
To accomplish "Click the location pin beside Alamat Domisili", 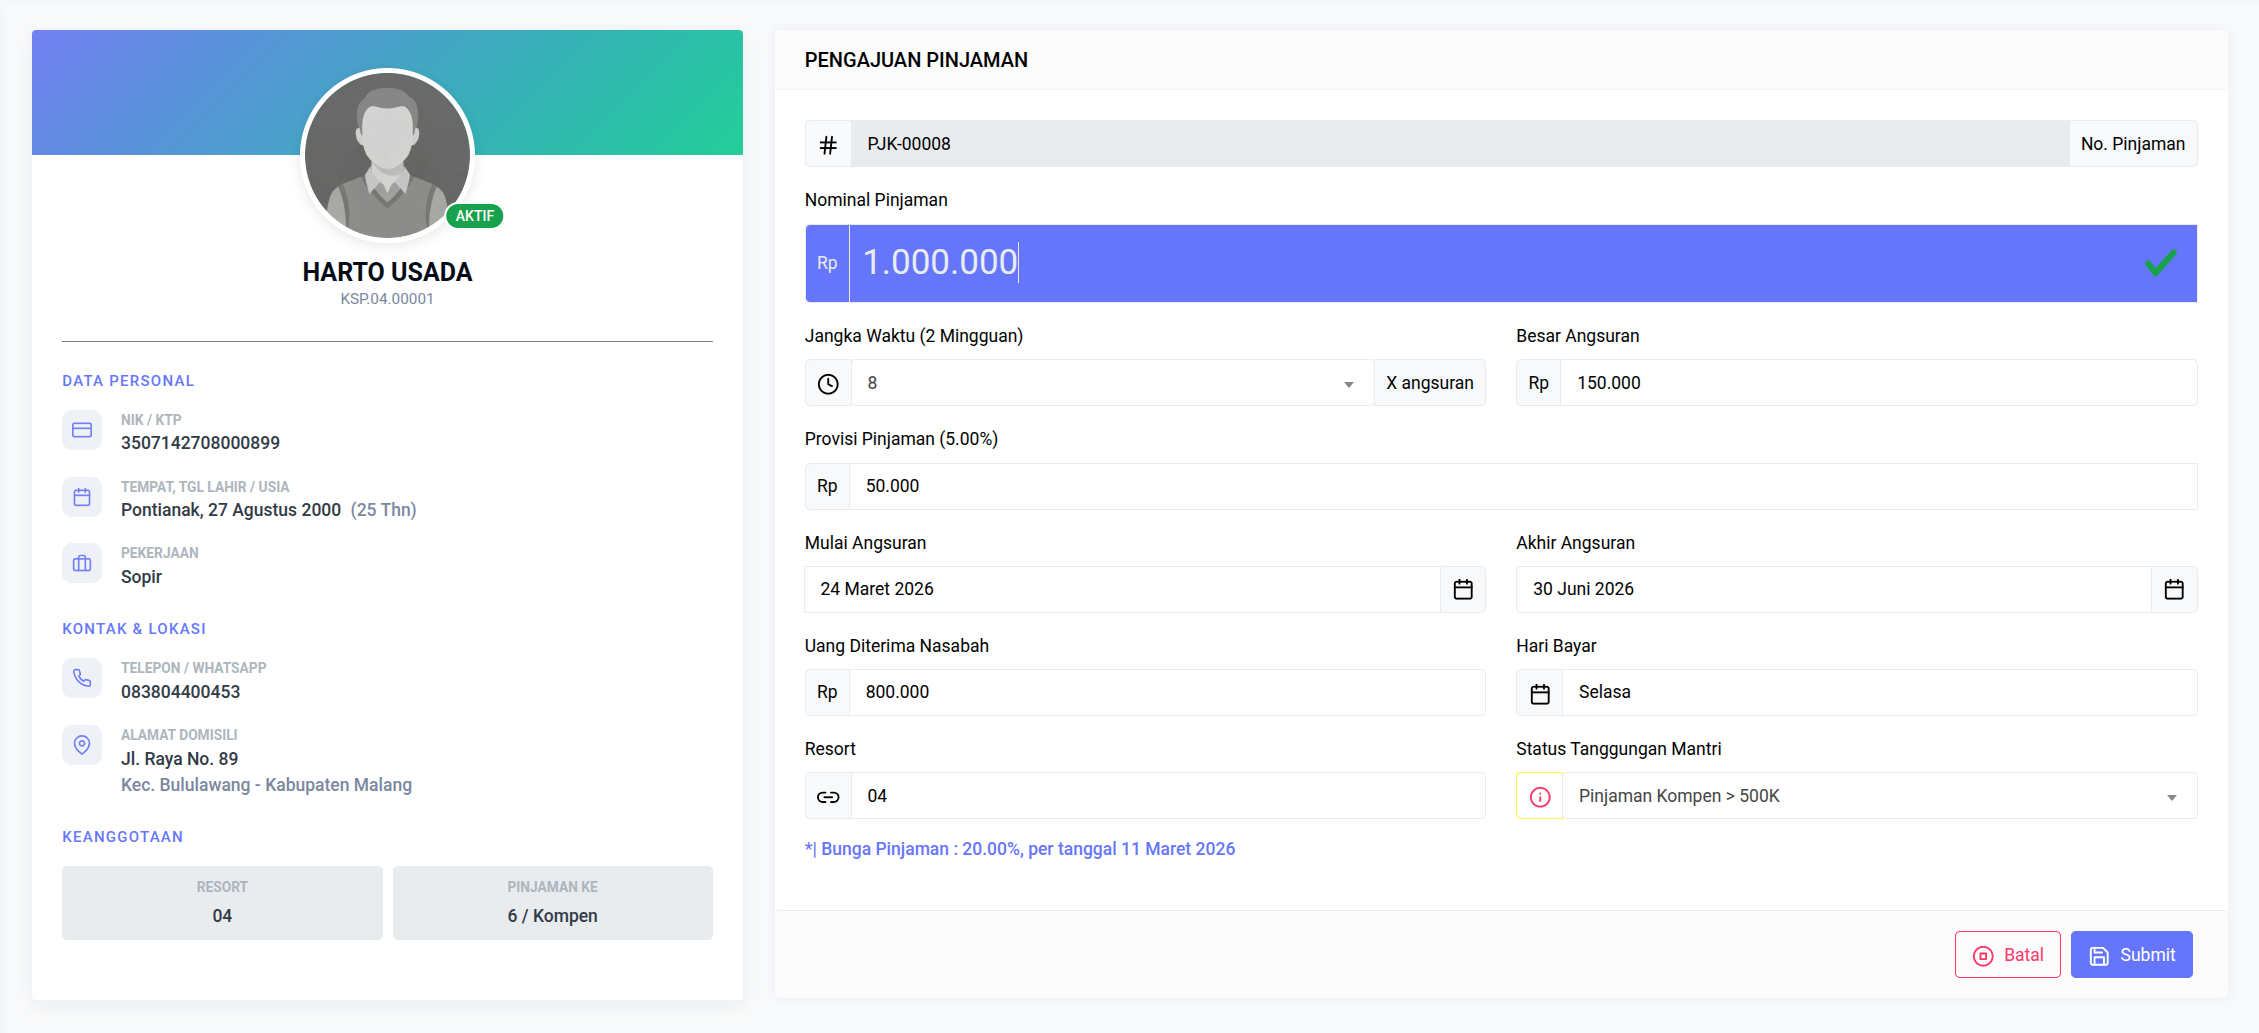I will tap(82, 744).
